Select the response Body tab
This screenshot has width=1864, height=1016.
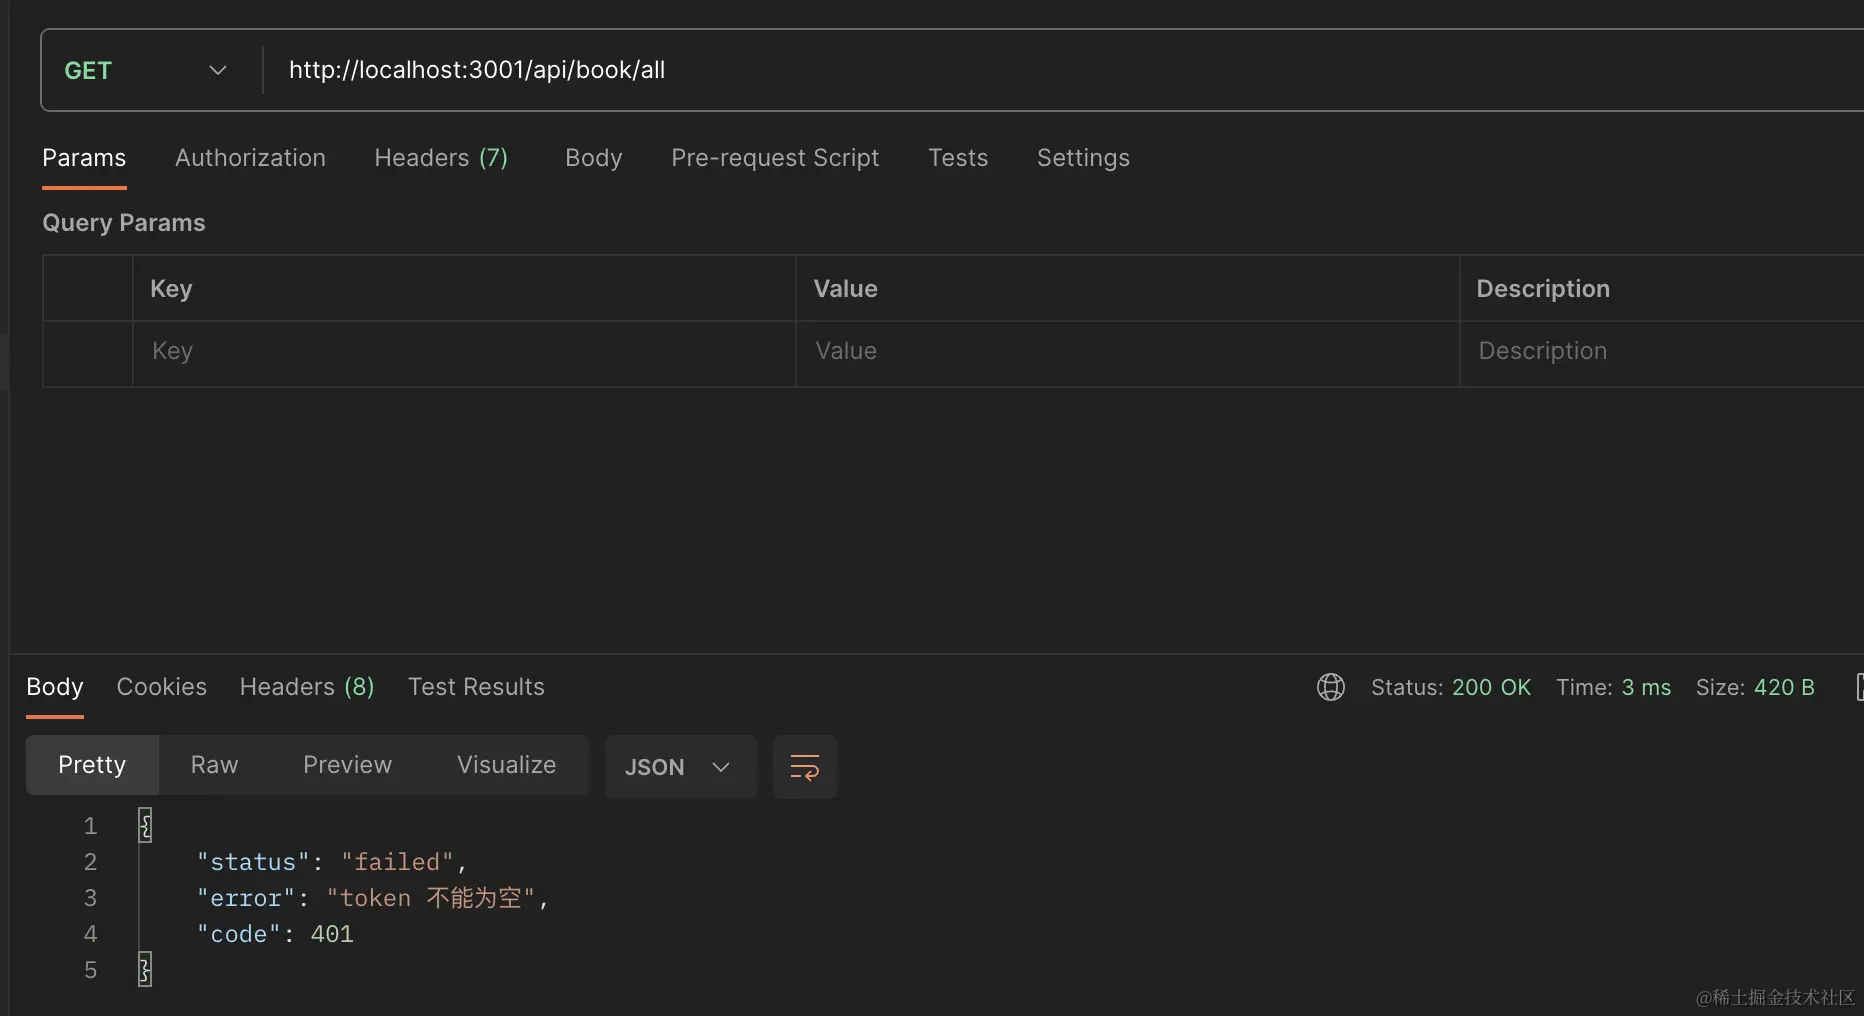coord(55,687)
